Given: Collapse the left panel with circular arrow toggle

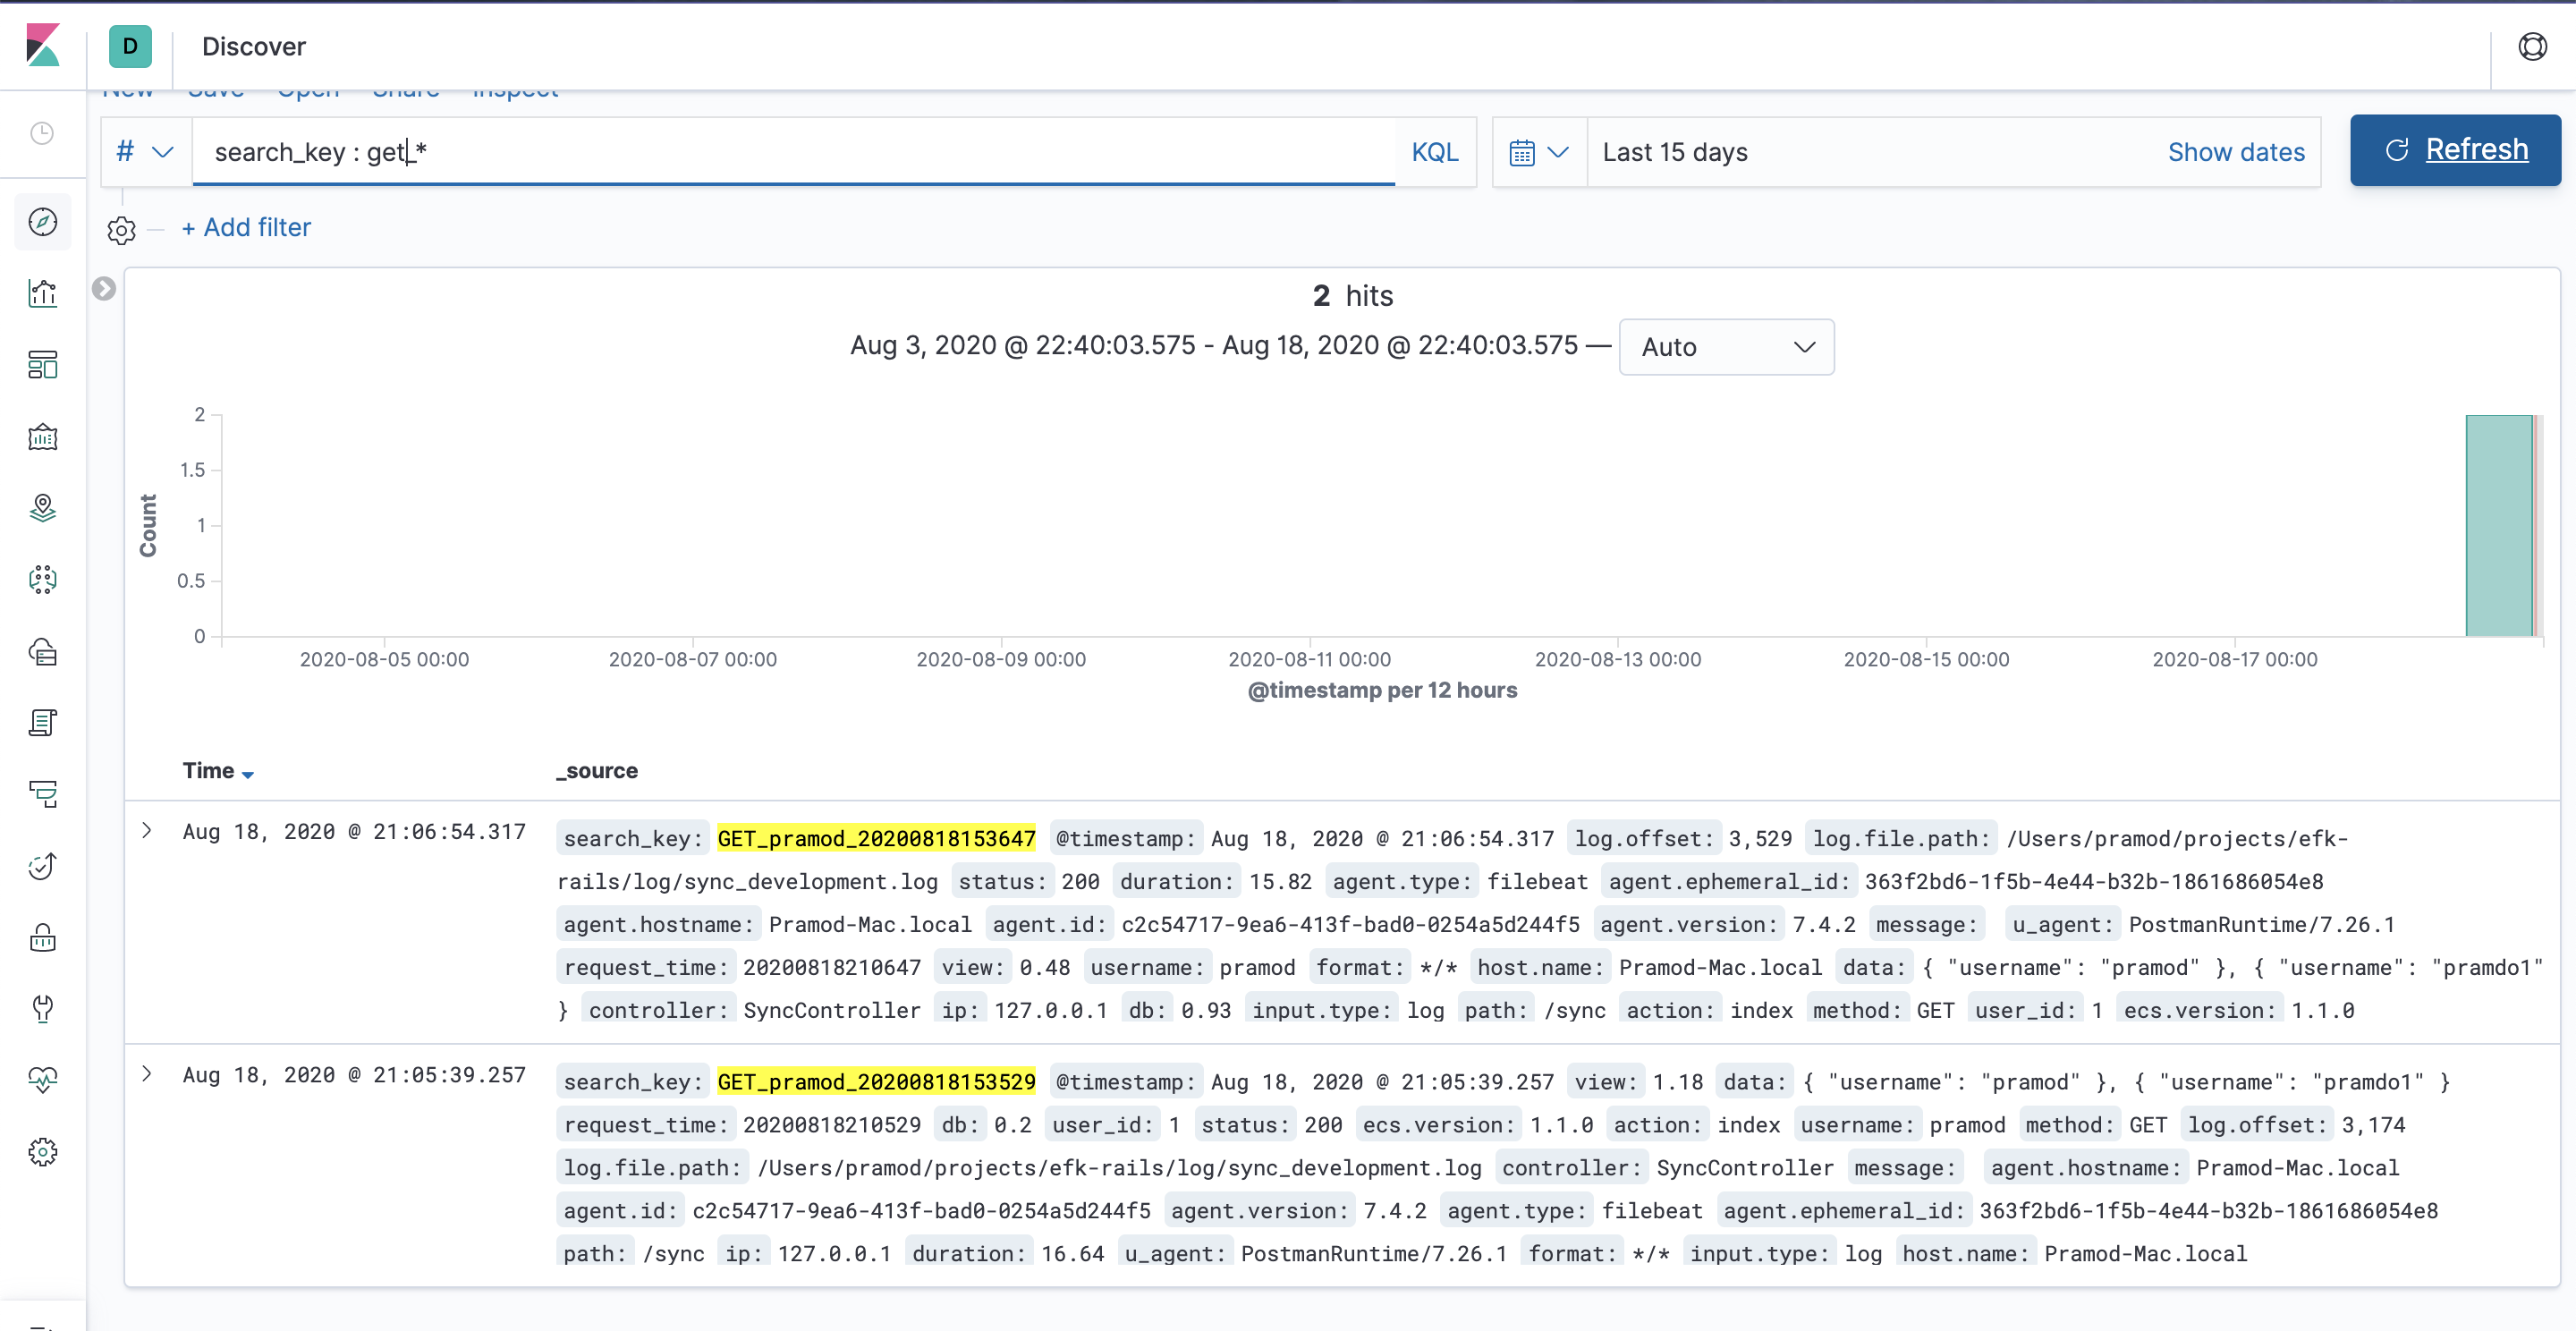Looking at the screenshot, I should tap(104, 288).
